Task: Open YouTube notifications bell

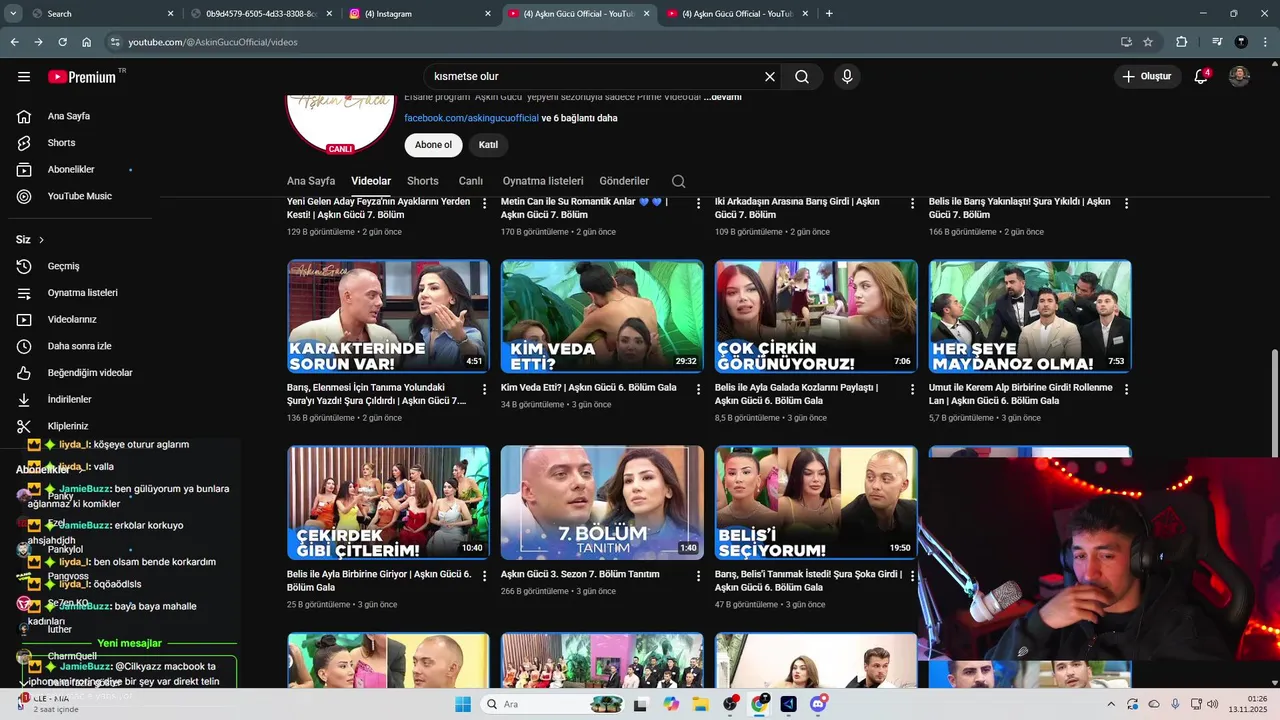Action: (x=1201, y=77)
